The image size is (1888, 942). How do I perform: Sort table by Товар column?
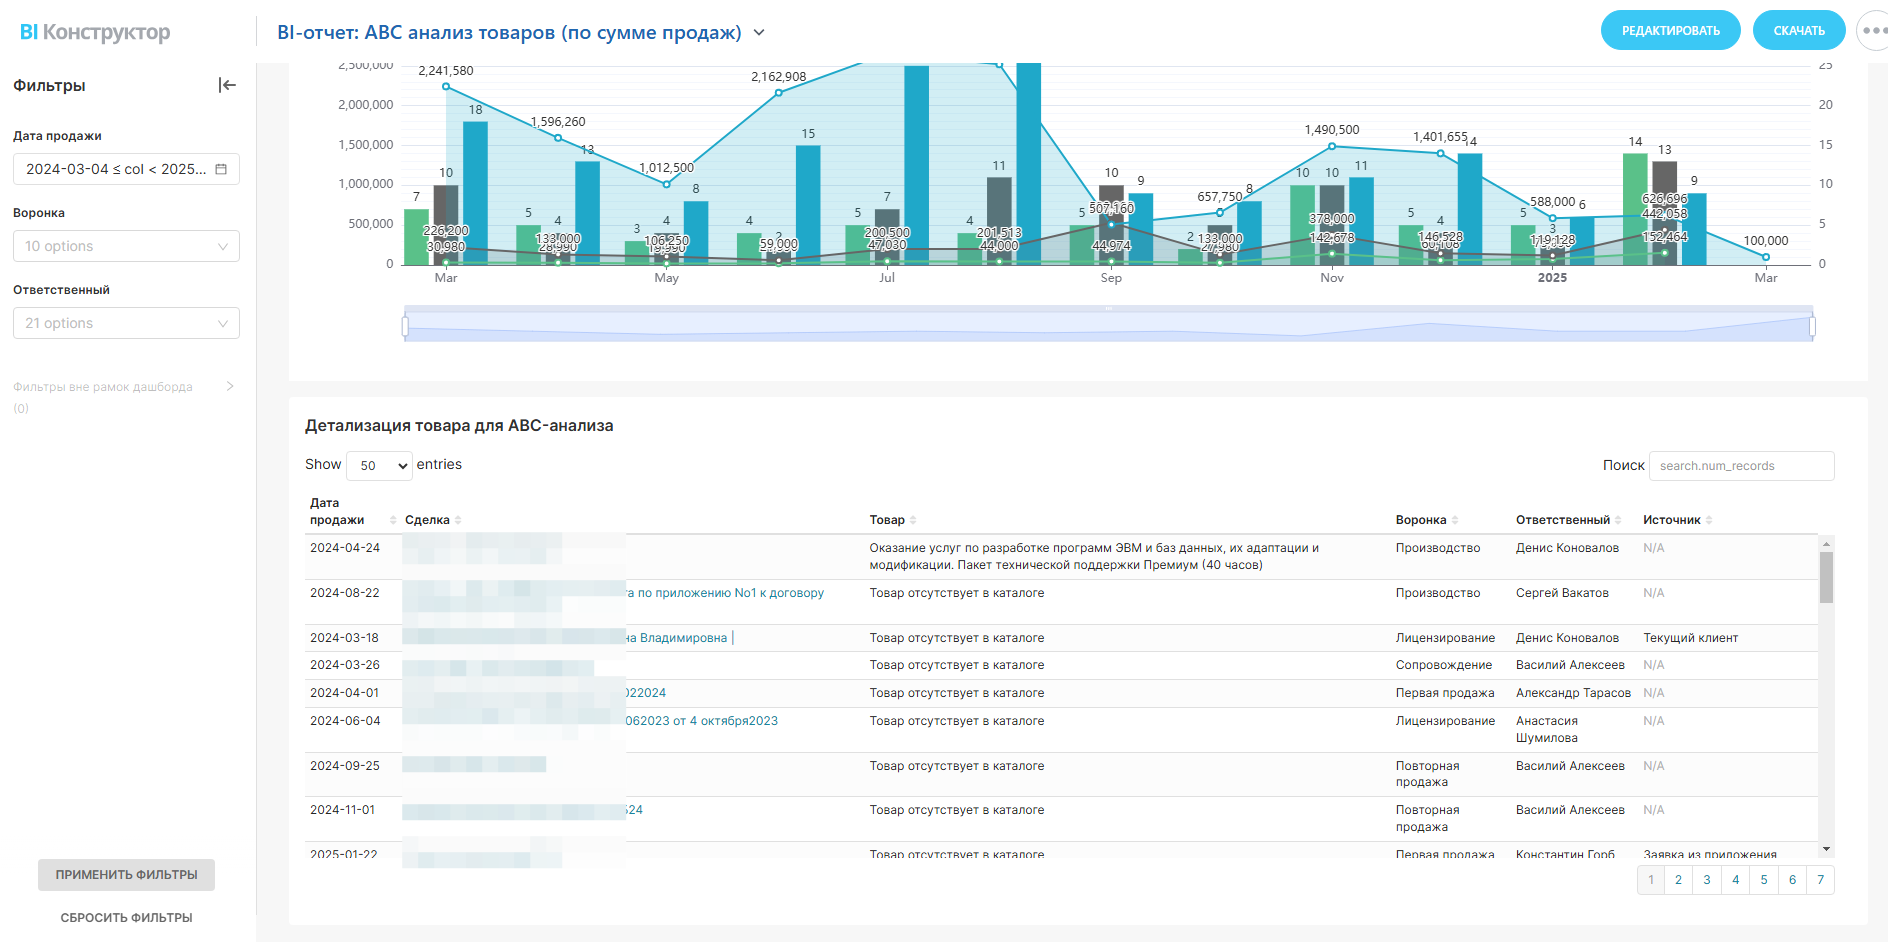click(x=913, y=520)
